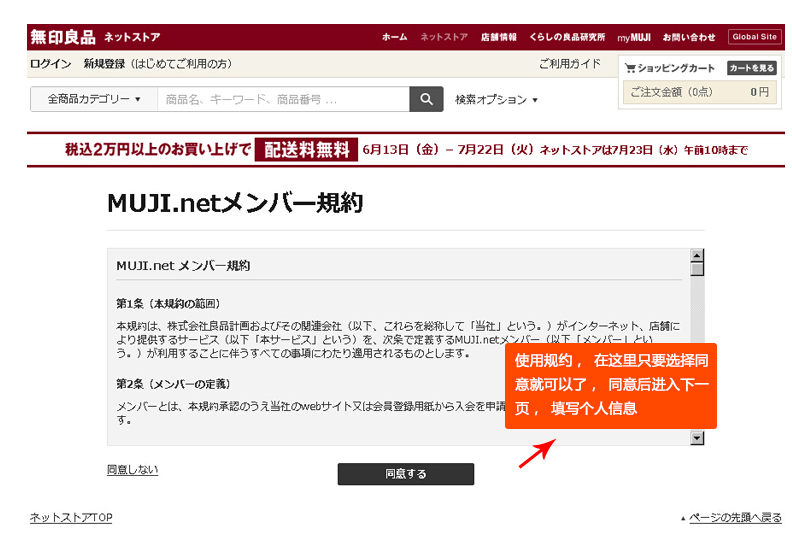Viewport: 792px width, 540px height.
Task: Select ネットストア in the top navigation
Action: 444,37
